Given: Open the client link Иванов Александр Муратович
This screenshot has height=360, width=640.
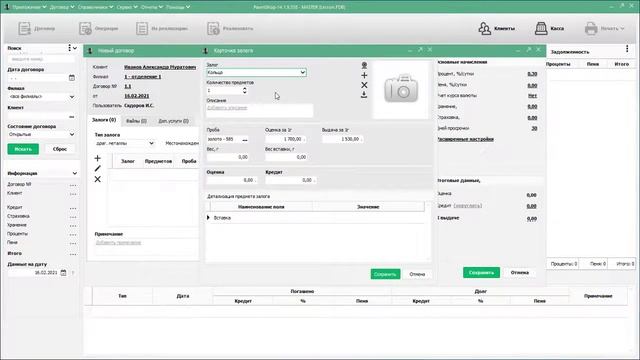Looking at the screenshot, I should pyautogui.click(x=160, y=67).
